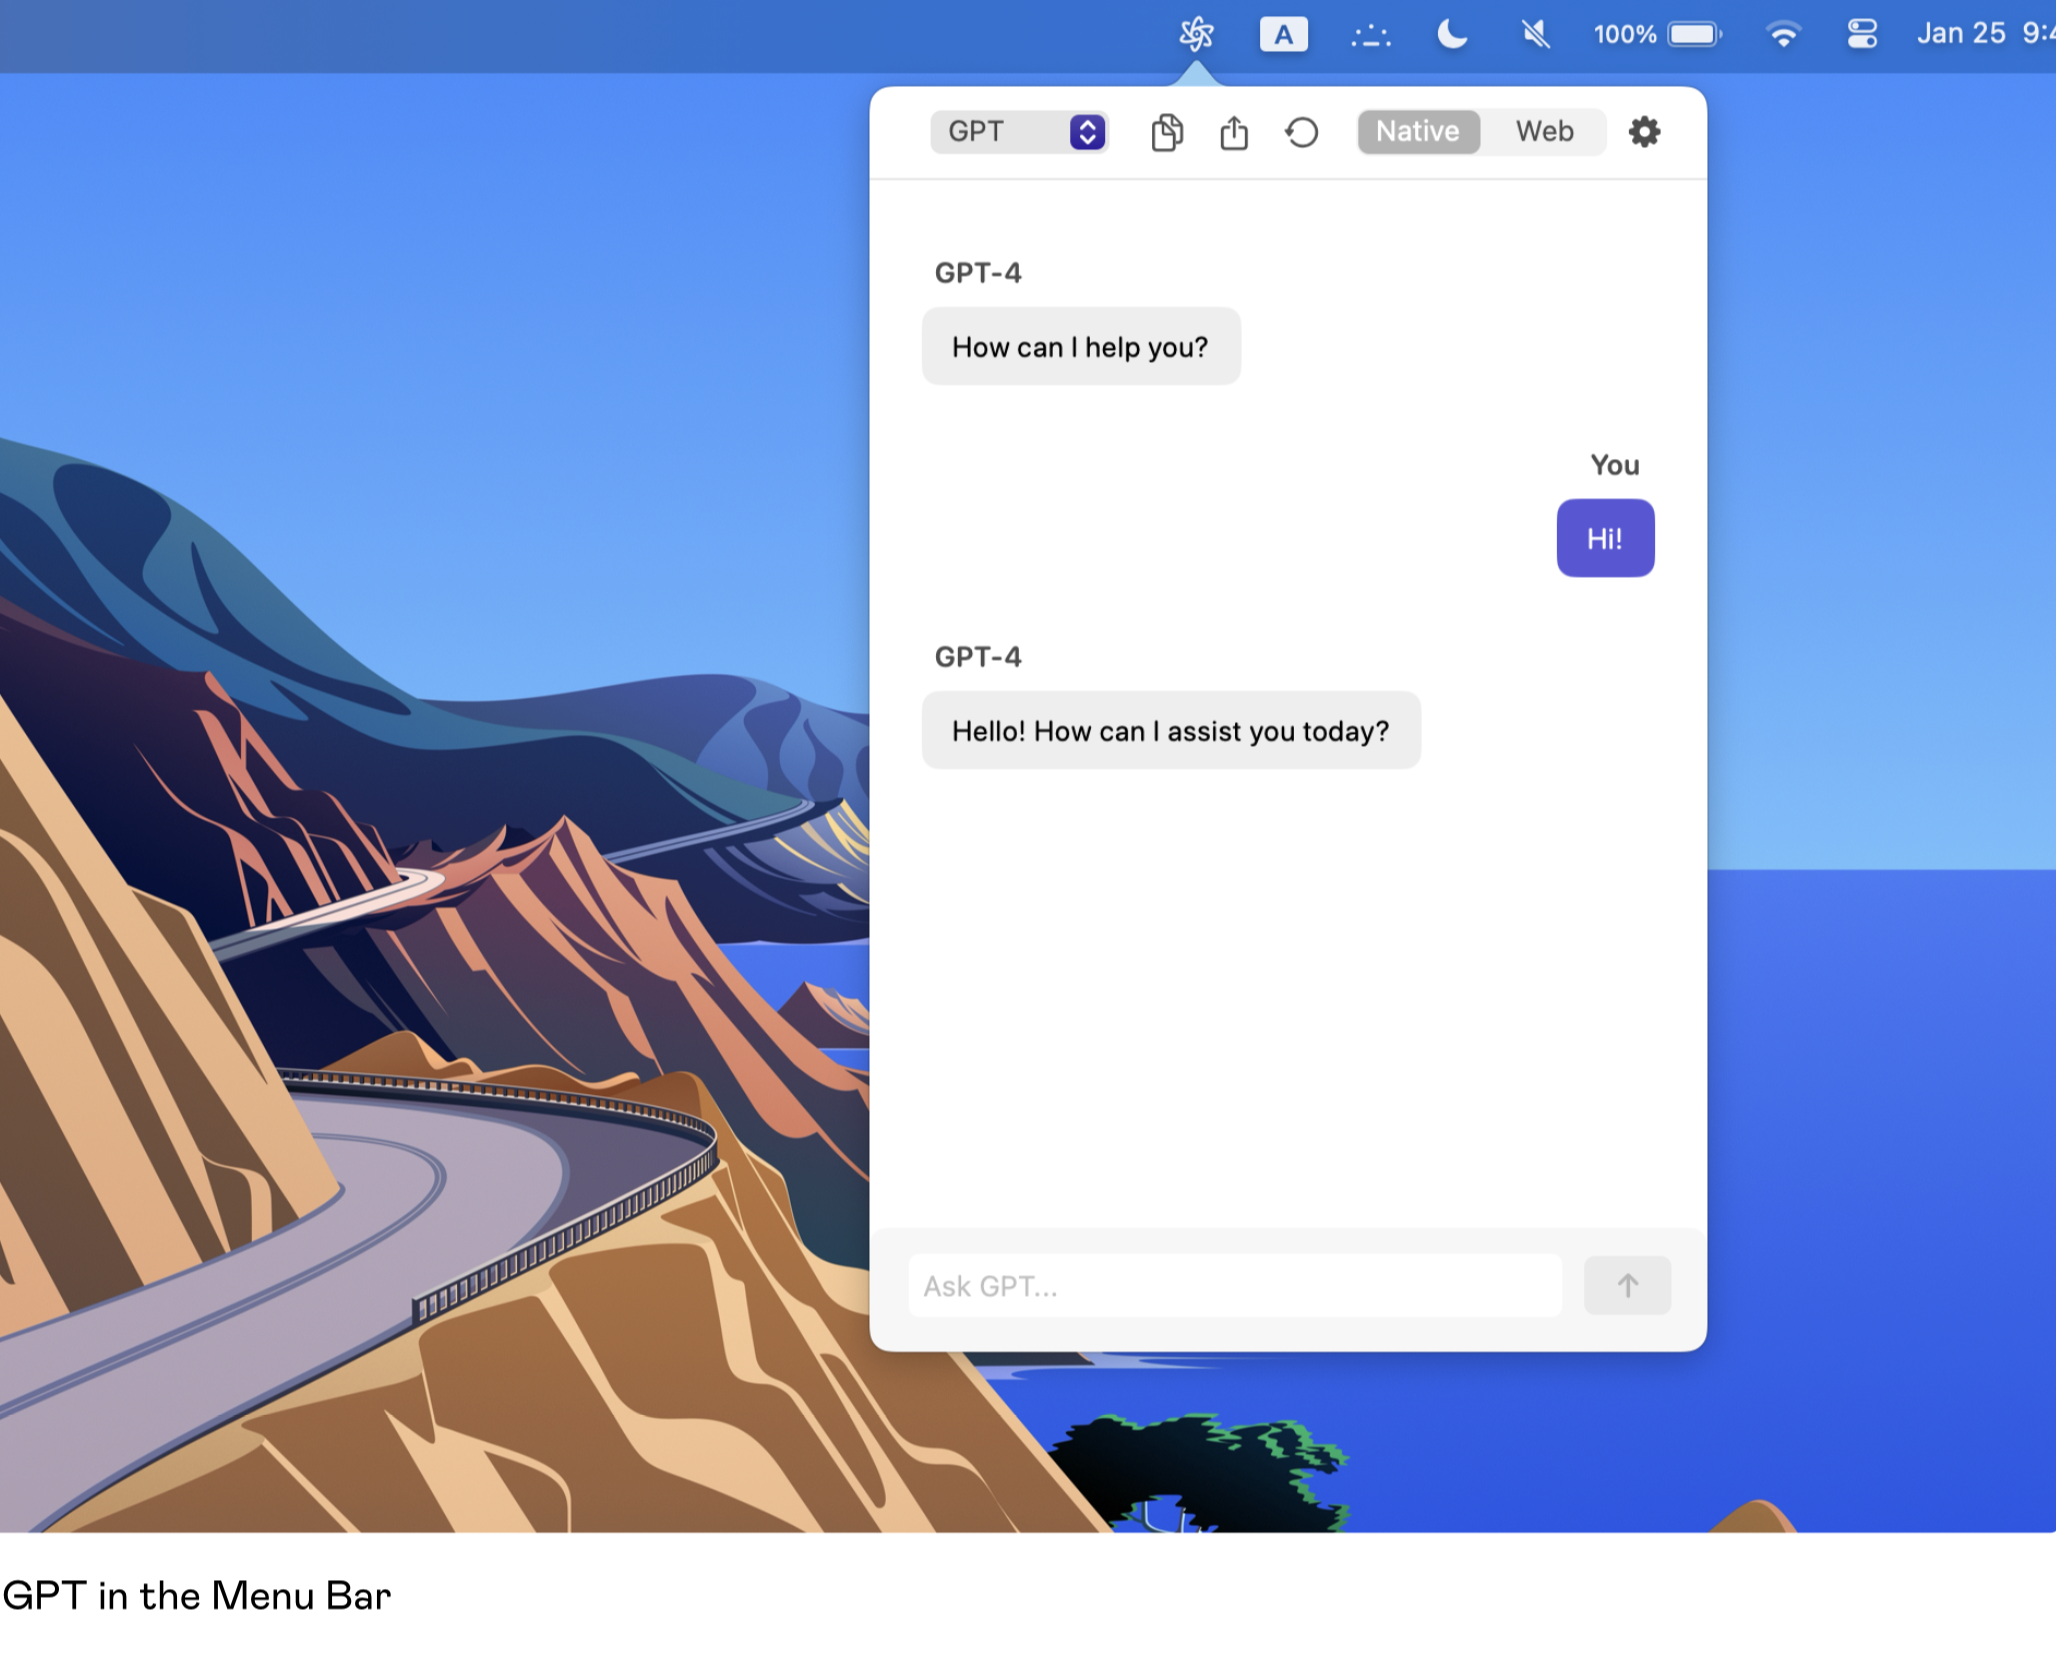2056x1658 pixels.
Task: Click the GPT app icon in menu bar
Action: [1196, 34]
